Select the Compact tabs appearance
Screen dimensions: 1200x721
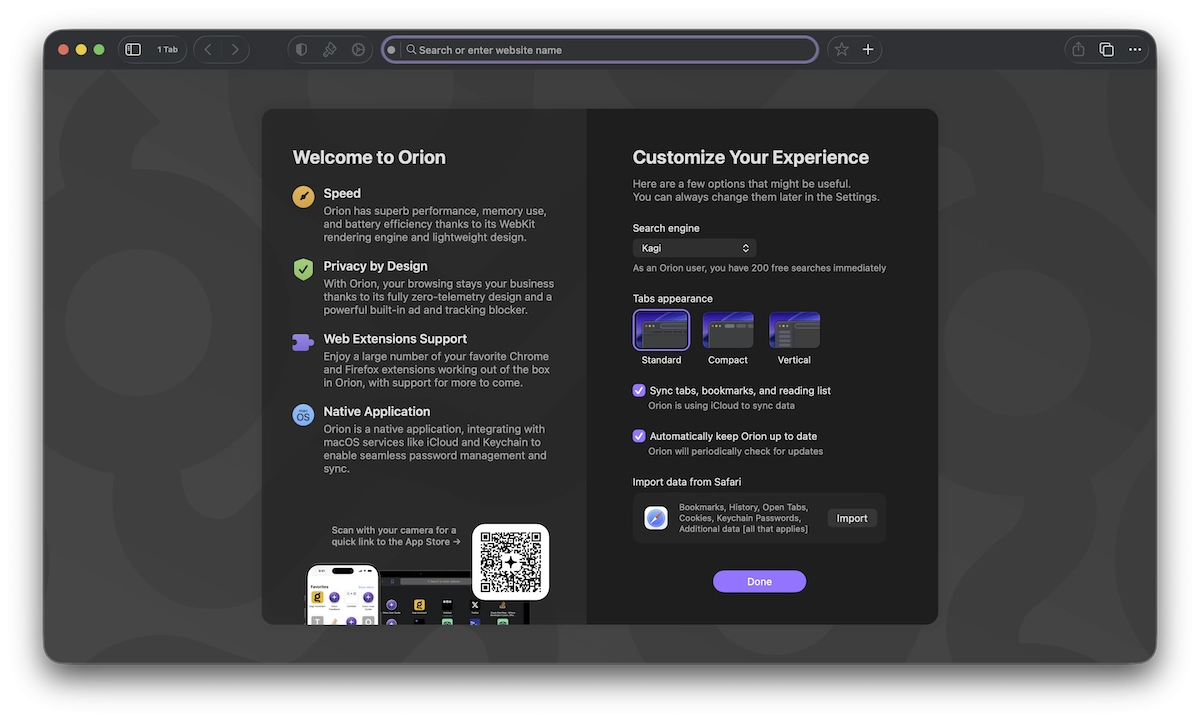(x=728, y=331)
